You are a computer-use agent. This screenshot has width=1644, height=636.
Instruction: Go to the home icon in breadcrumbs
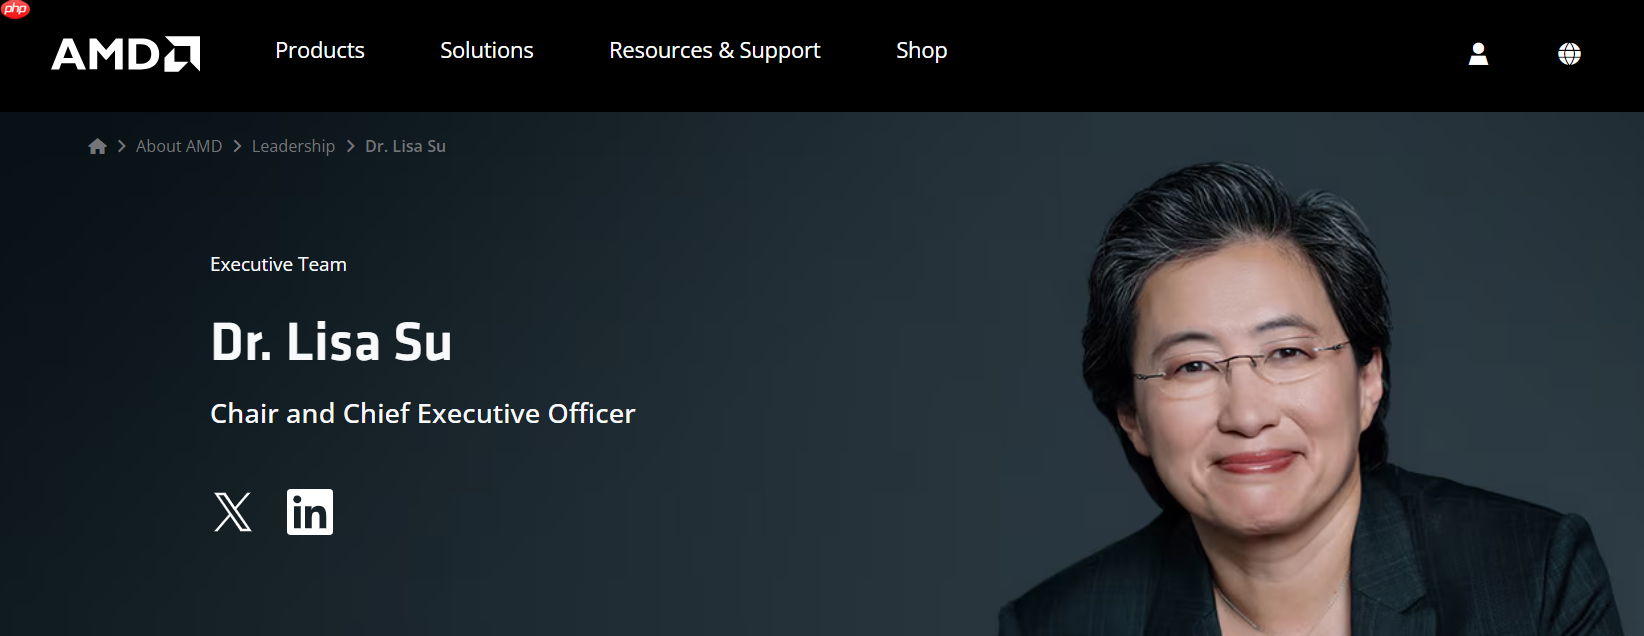tap(97, 146)
